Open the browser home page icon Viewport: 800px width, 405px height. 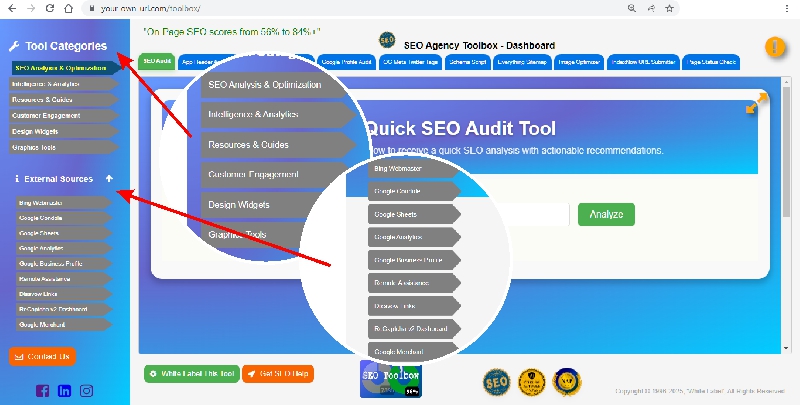tap(68, 8)
